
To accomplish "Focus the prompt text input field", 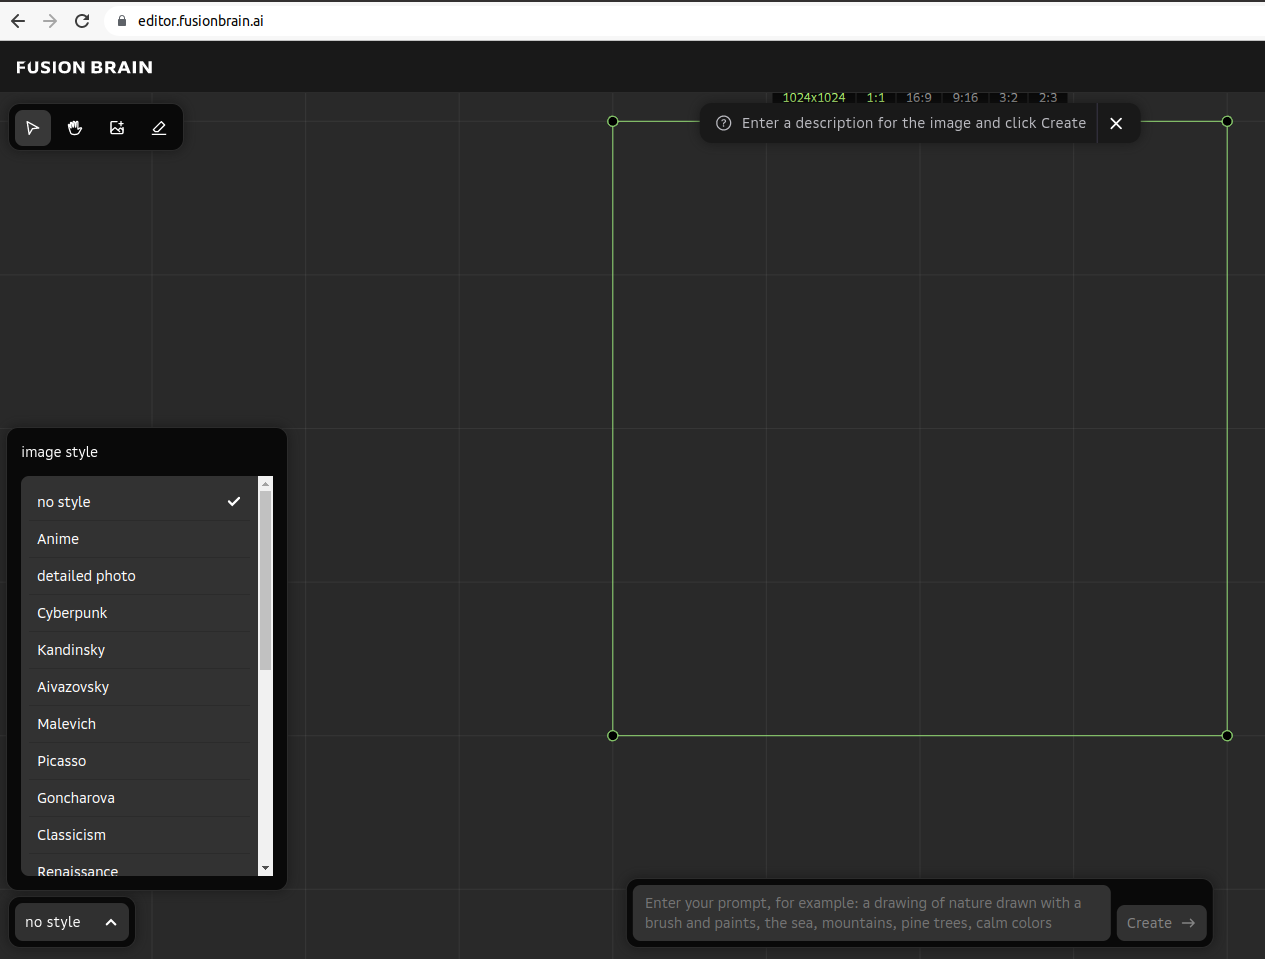I will pyautogui.click(x=871, y=913).
